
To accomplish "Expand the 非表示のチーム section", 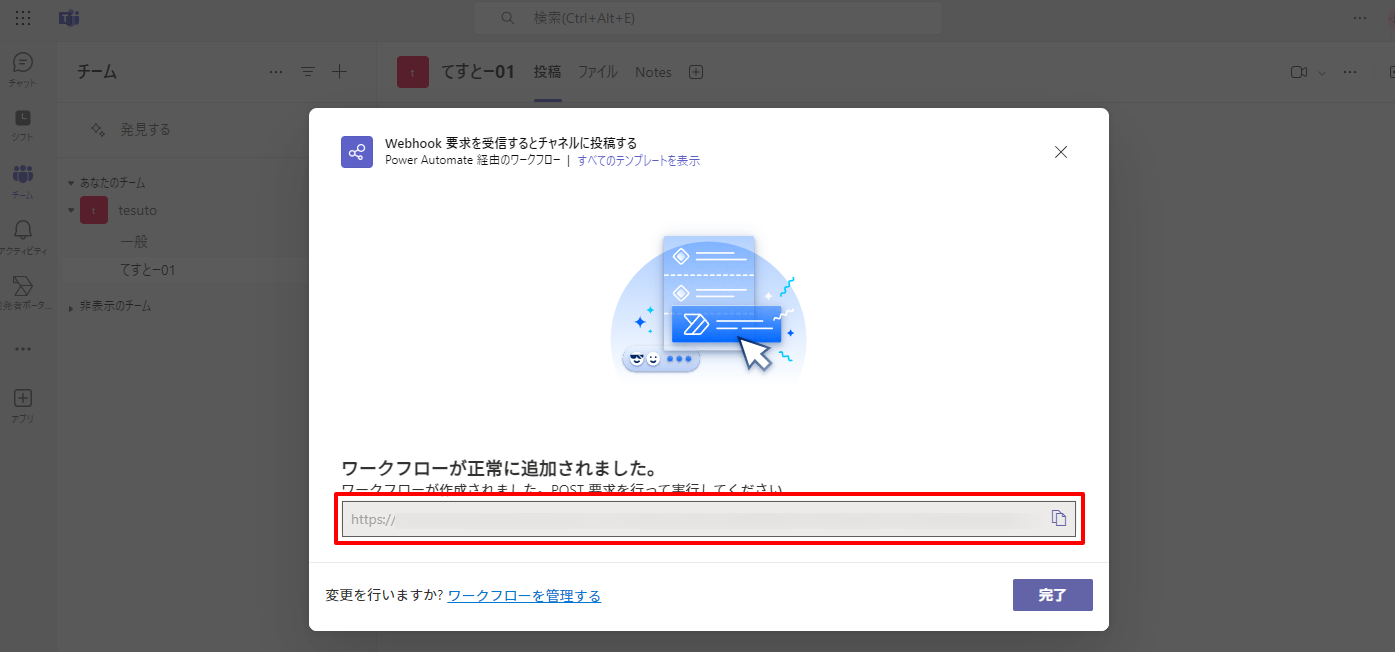I will (x=71, y=307).
